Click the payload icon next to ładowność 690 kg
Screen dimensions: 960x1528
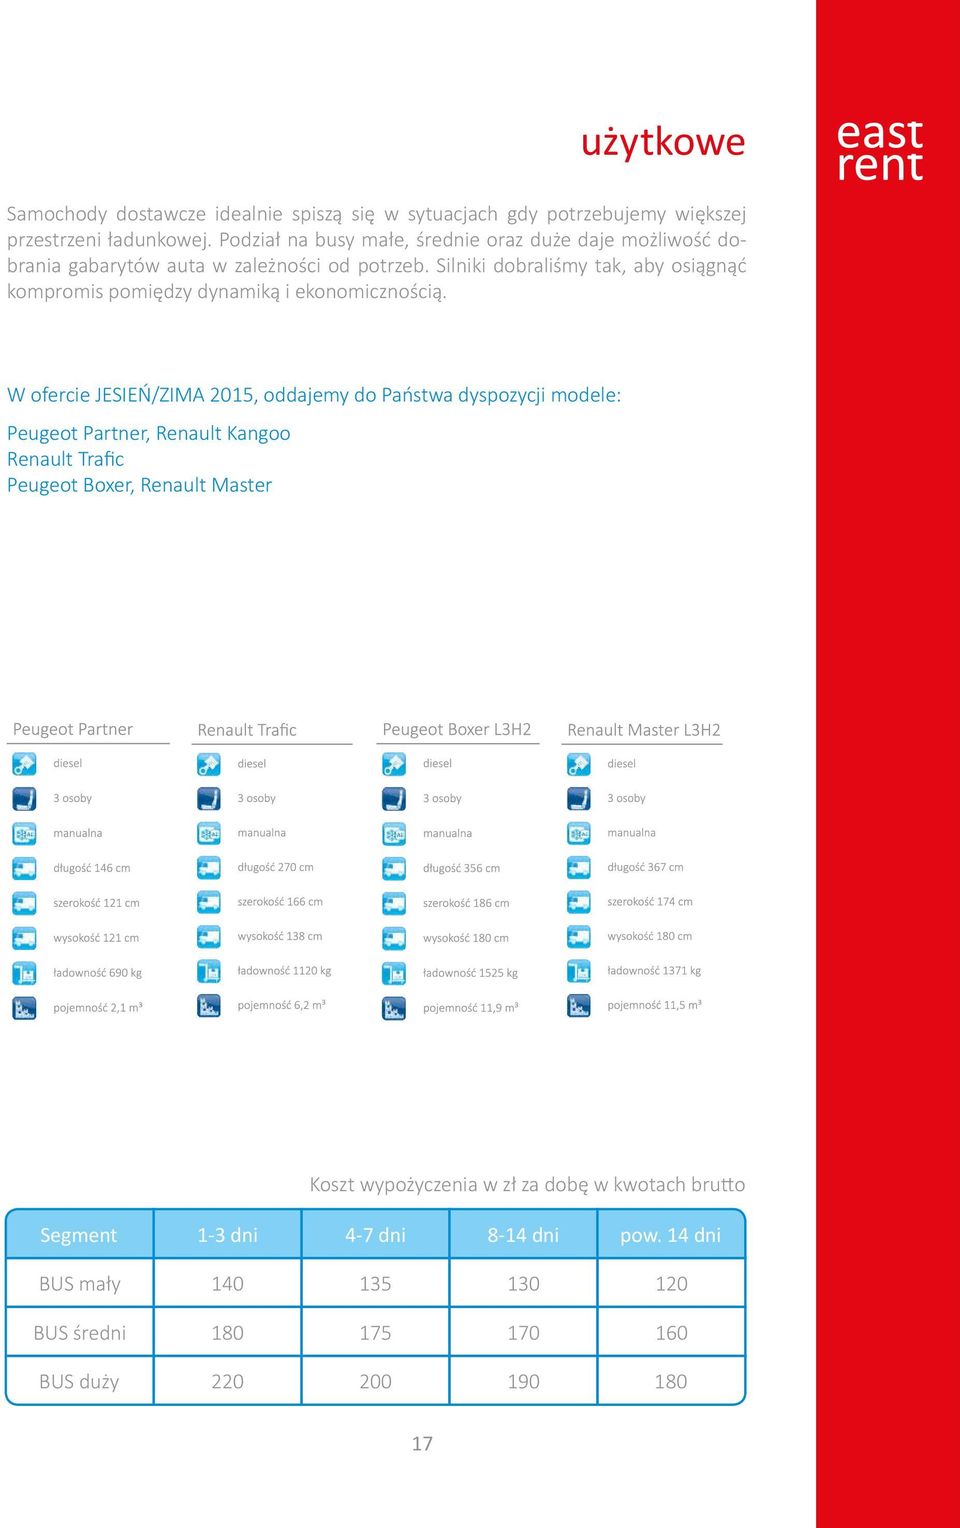click(x=24, y=973)
